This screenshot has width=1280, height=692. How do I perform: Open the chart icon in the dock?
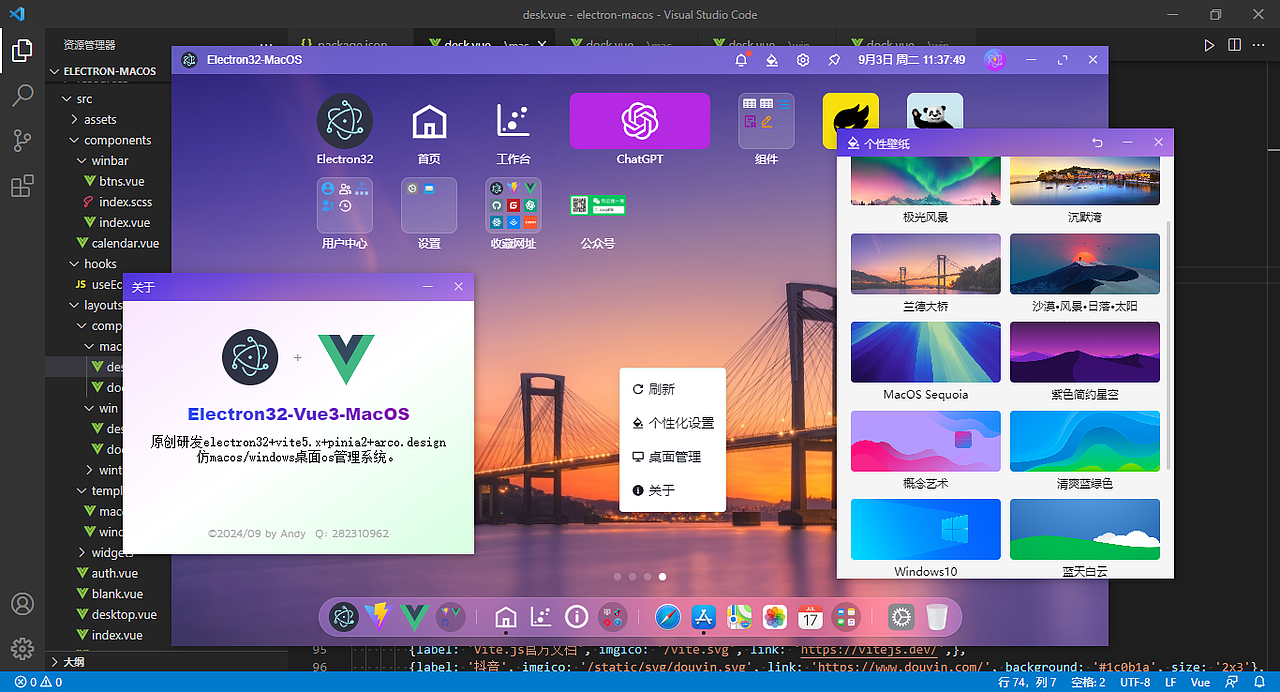click(541, 617)
